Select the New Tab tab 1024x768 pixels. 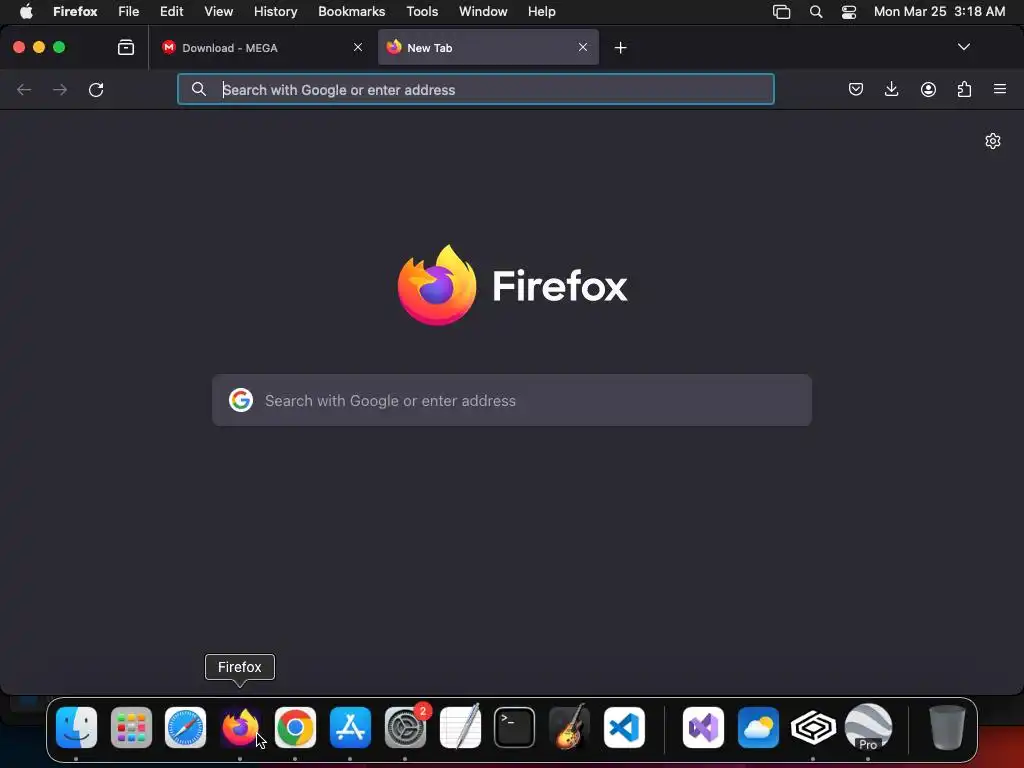[x=488, y=48]
